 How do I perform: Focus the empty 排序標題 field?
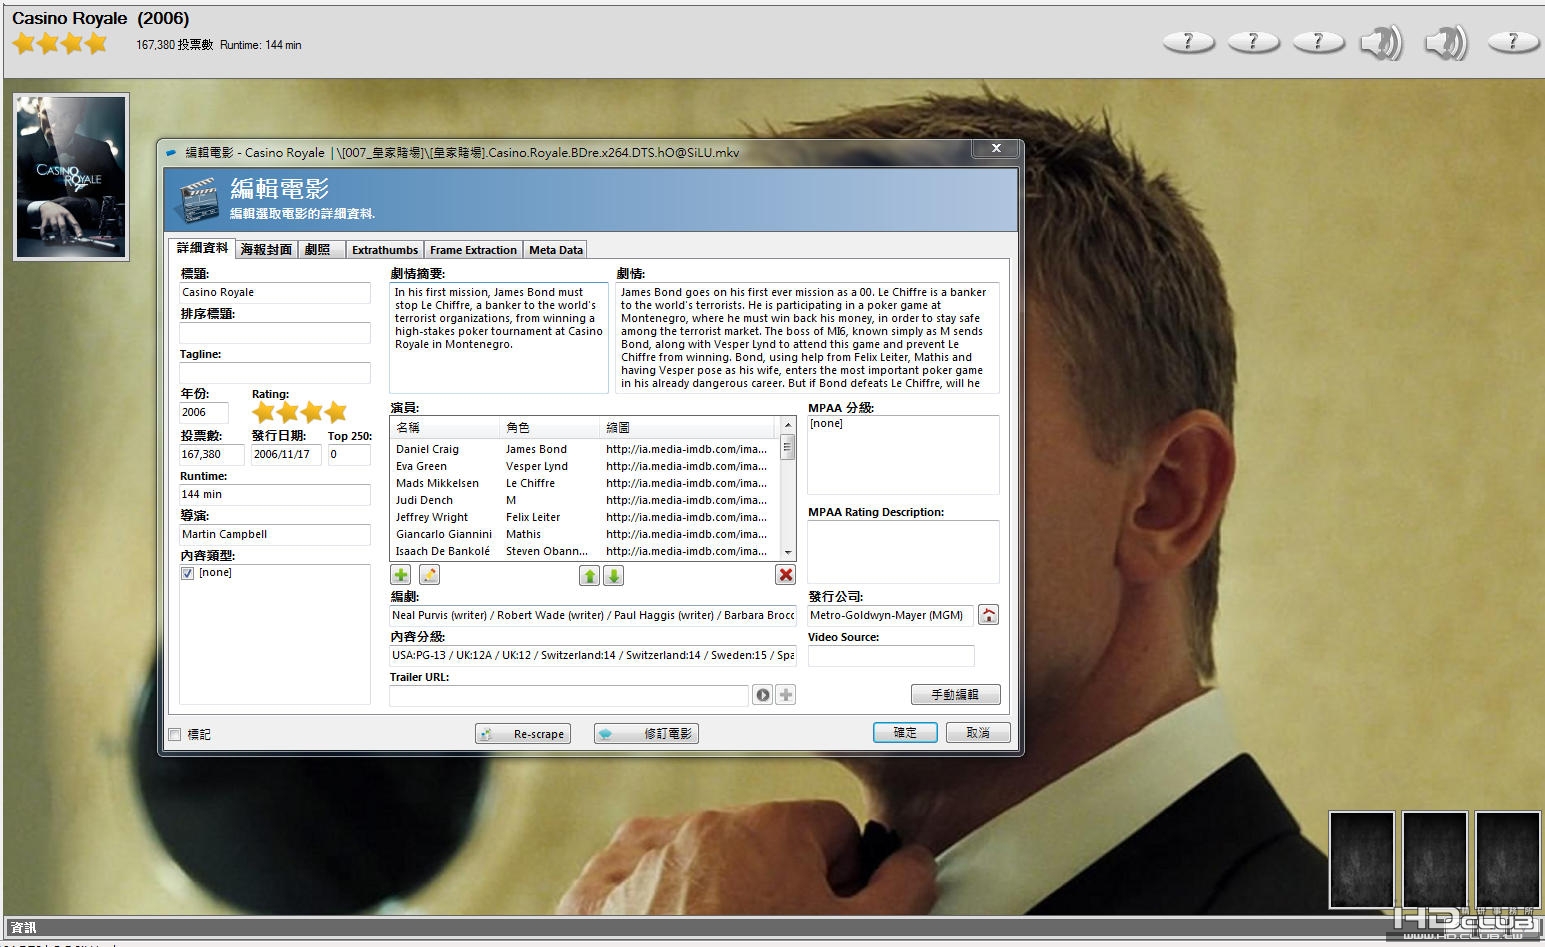pyautogui.click(x=275, y=333)
